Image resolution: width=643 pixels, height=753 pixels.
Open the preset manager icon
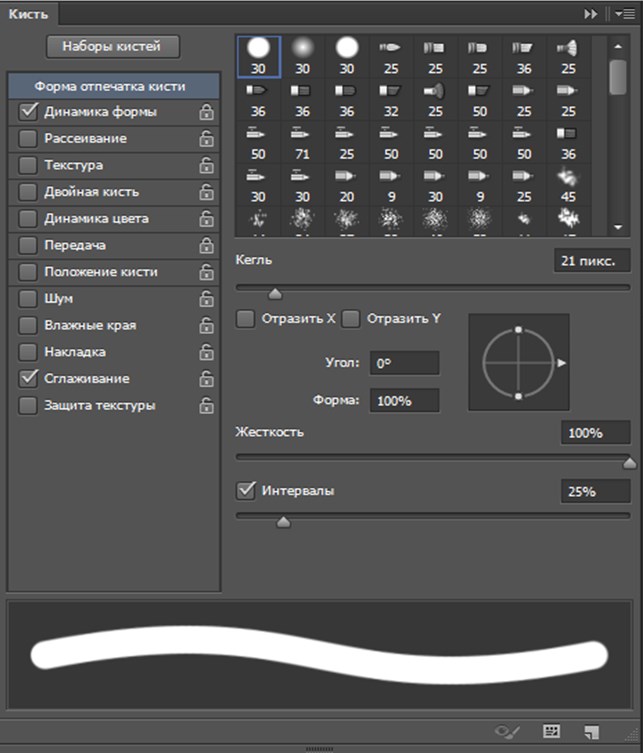[x=551, y=731]
